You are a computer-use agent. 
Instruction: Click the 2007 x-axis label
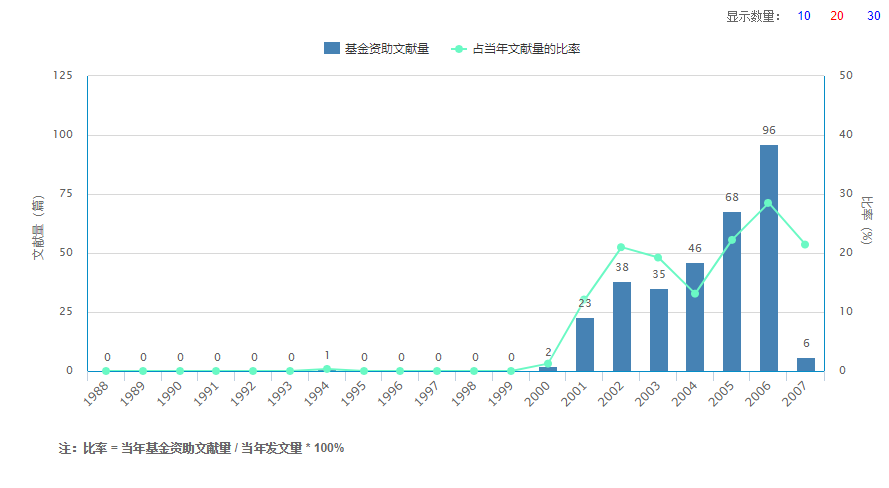pyautogui.click(x=795, y=393)
